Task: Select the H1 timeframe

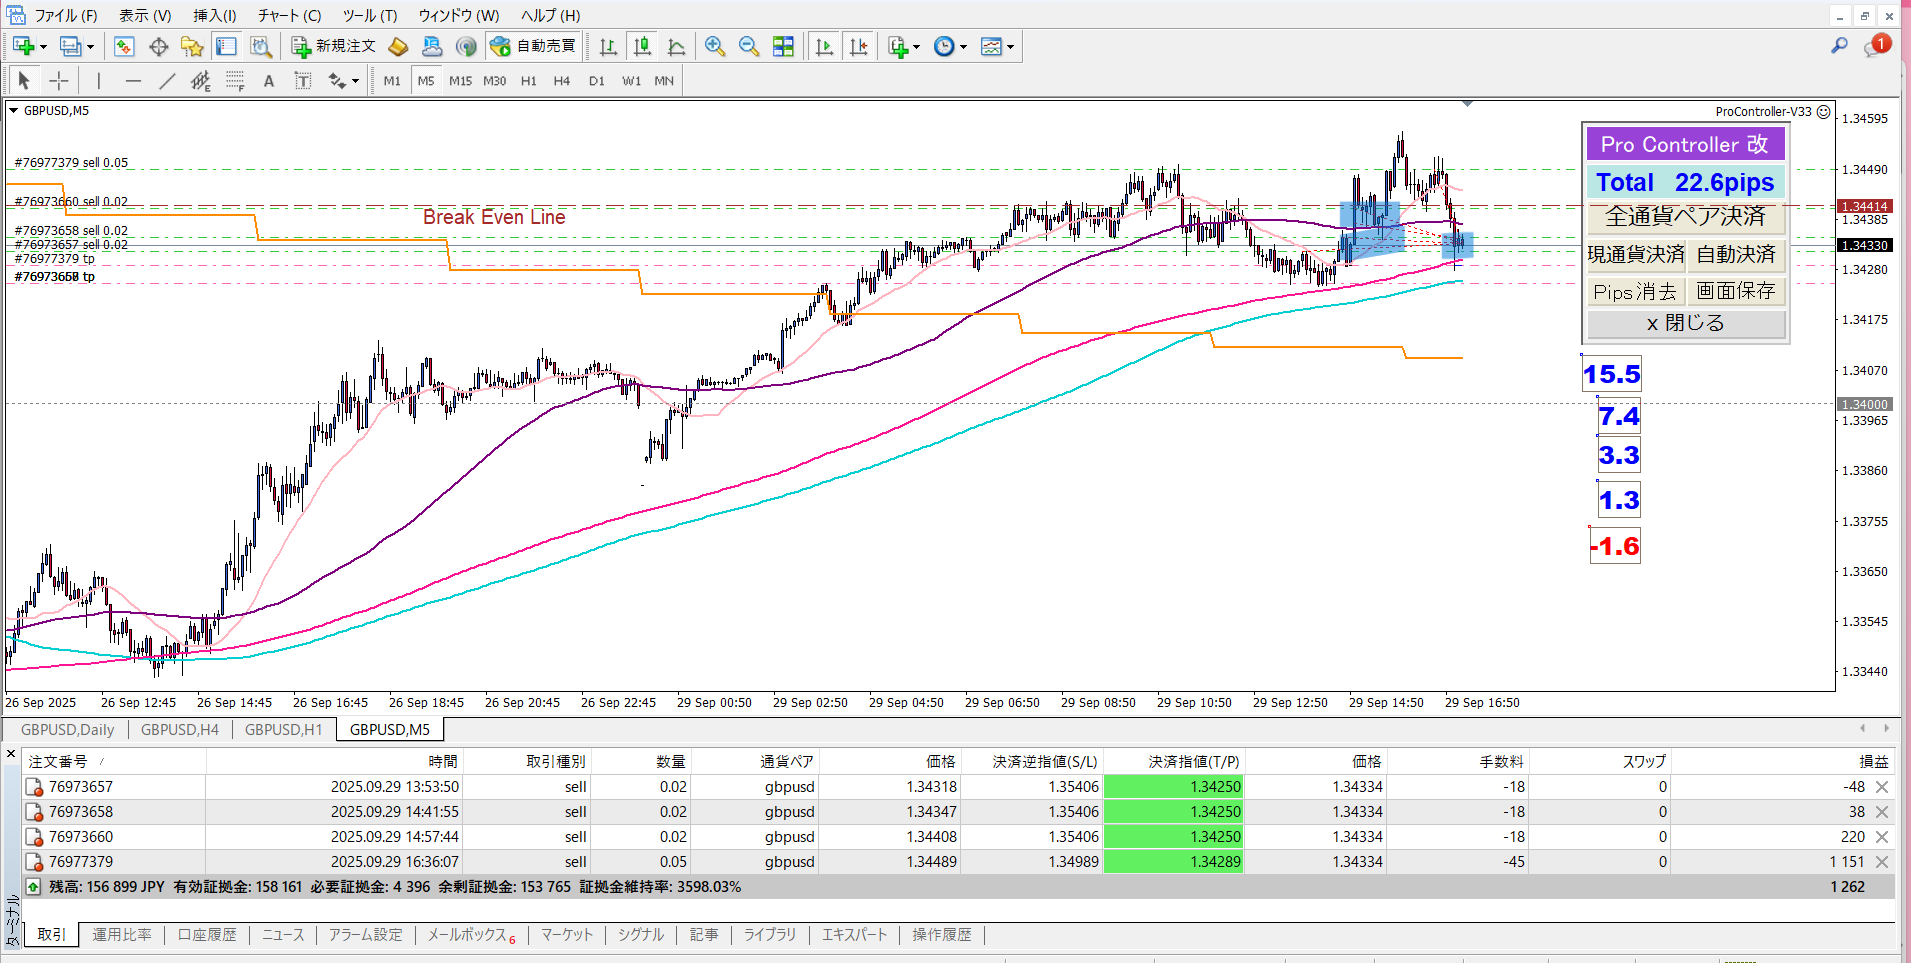Action: tap(528, 81)
